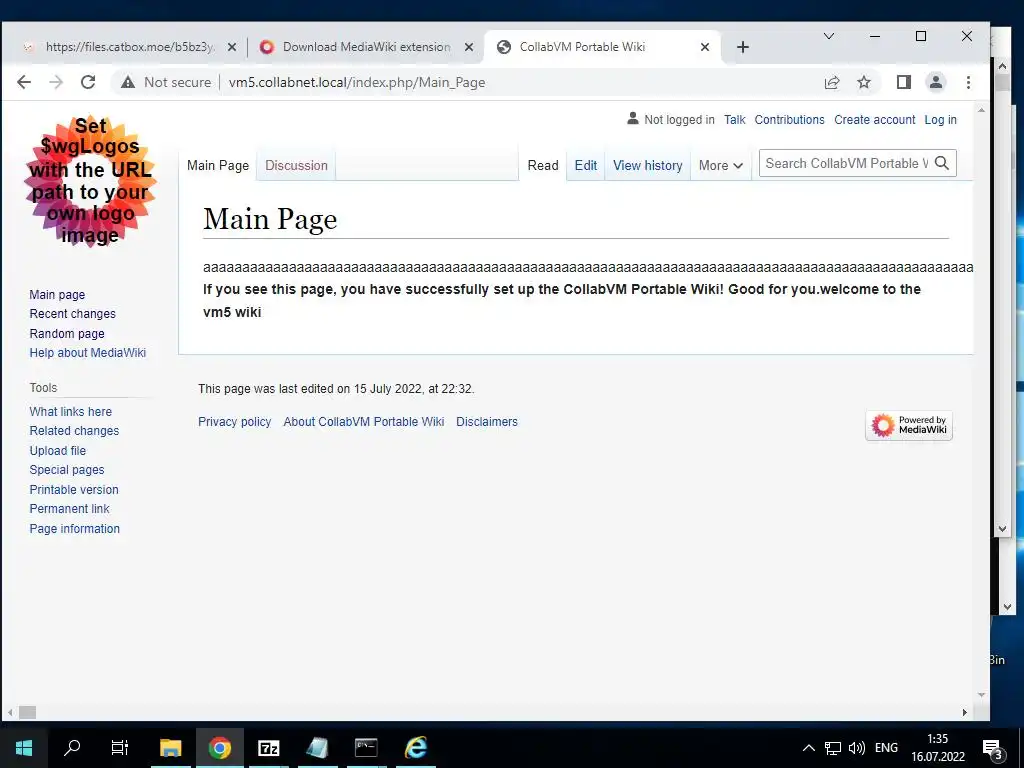Go to Main page in sidebar
1024x768 pixels.
pos(57,295)
